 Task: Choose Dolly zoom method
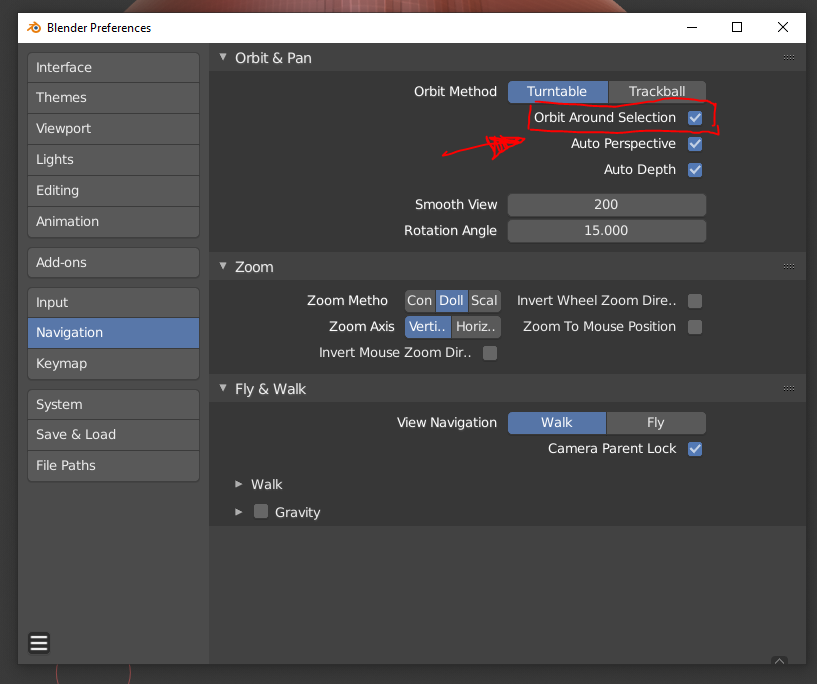pos(452,301)
